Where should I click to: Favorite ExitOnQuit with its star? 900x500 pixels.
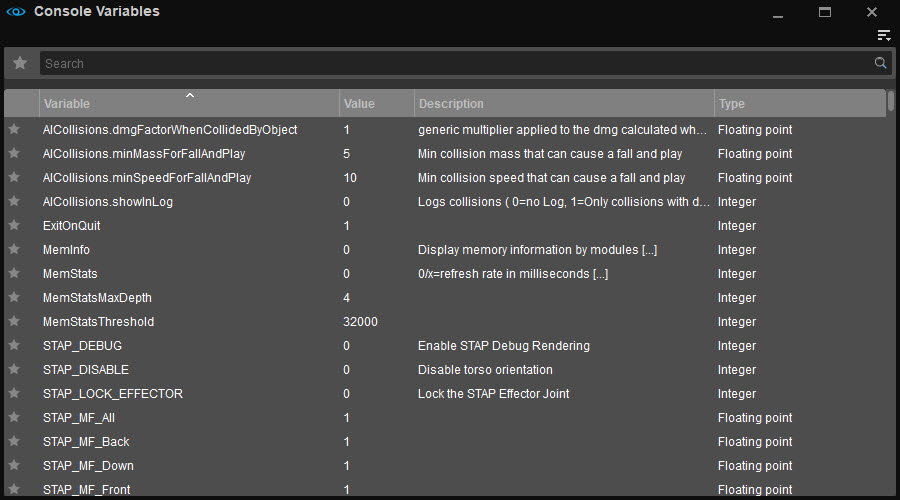click(x=14, y=226)
